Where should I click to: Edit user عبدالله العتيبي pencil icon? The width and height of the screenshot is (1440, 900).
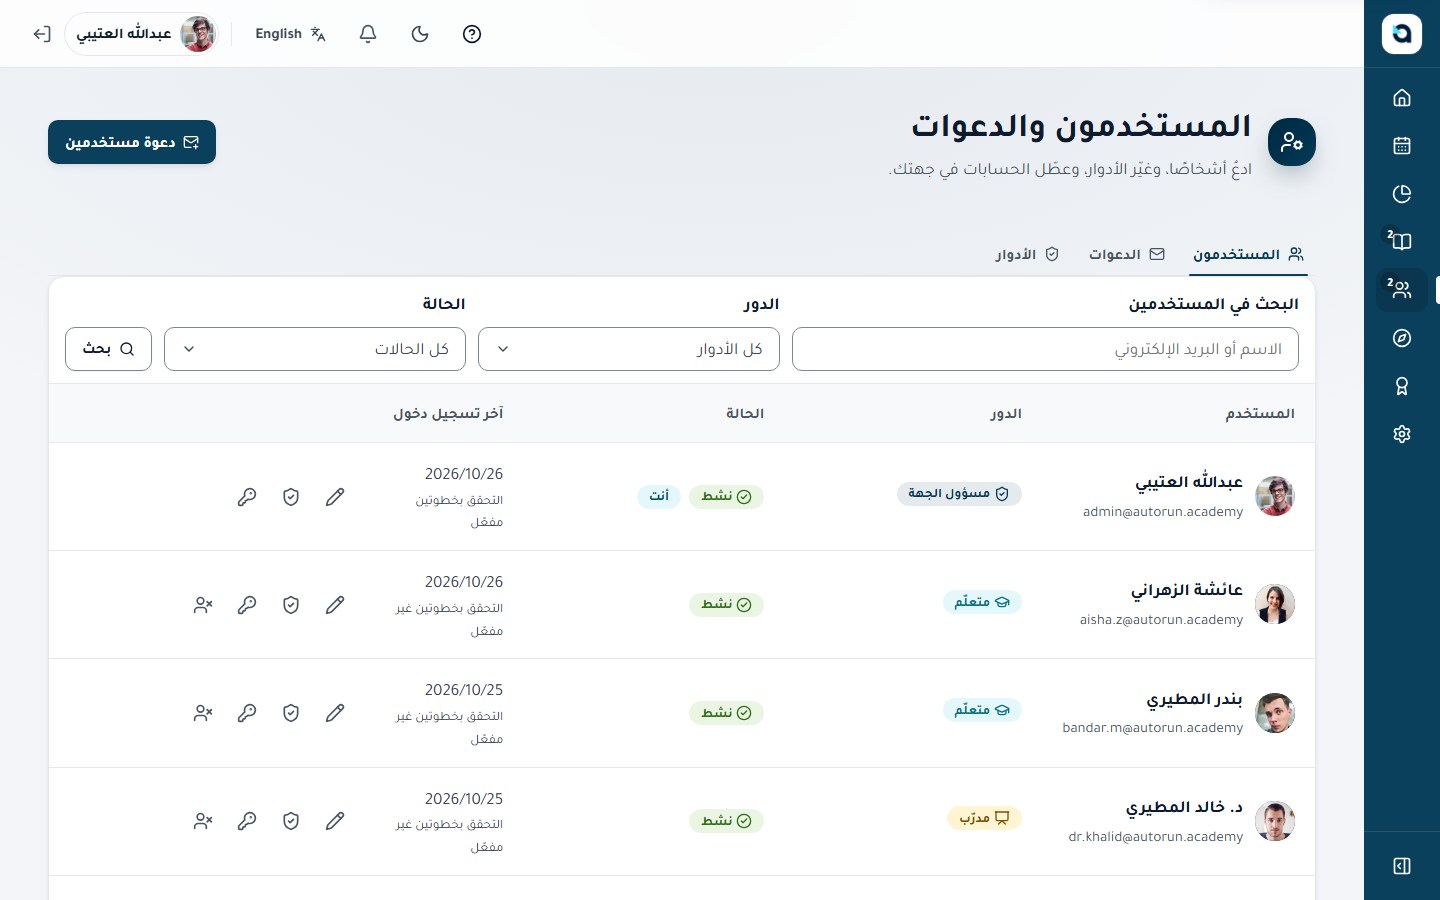(335, 497)
